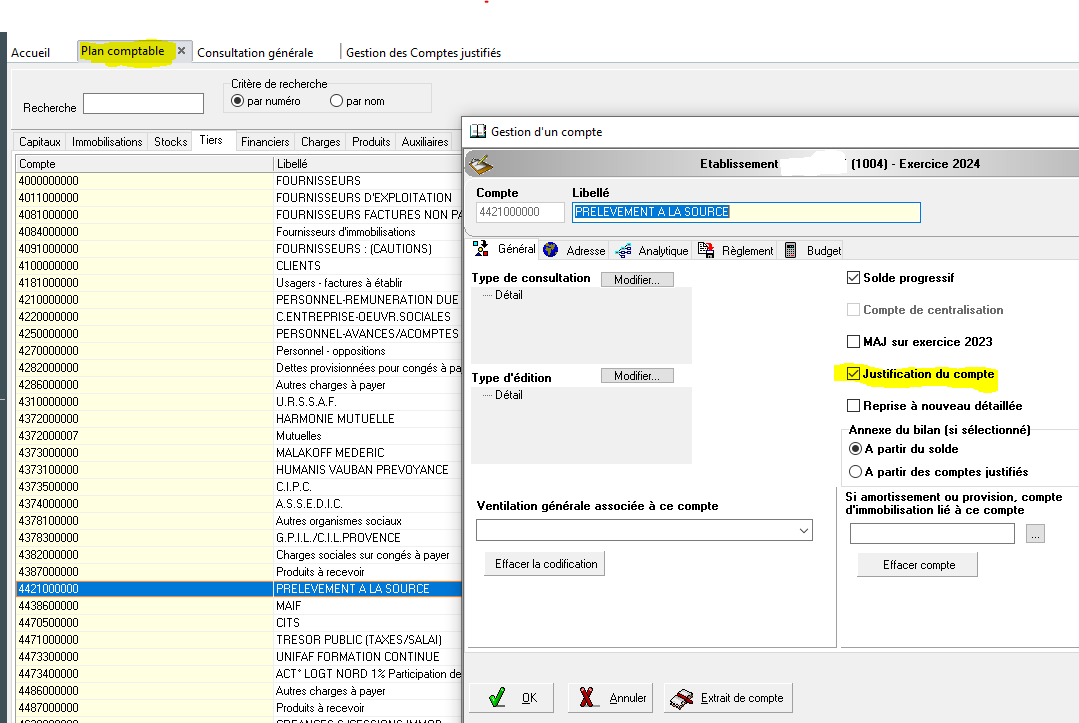Viewport: 1079px width, 723px height.
Task: Click the Recherche input field
Action: click(143, 104)
